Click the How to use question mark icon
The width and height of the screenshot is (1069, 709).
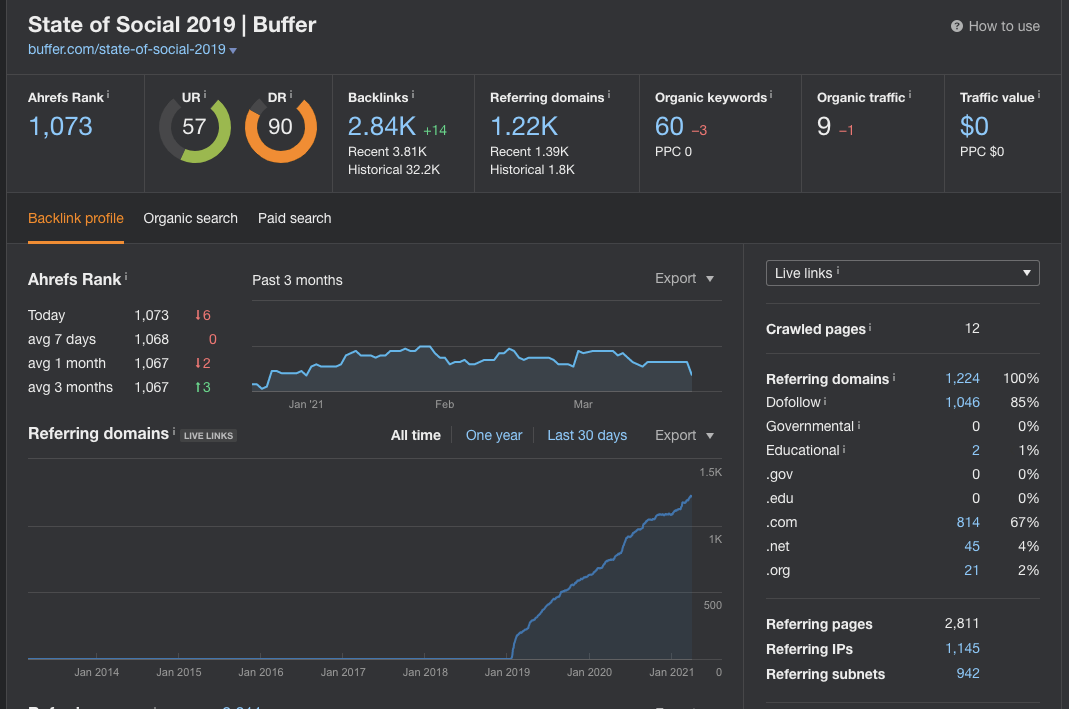pos(957,26)
